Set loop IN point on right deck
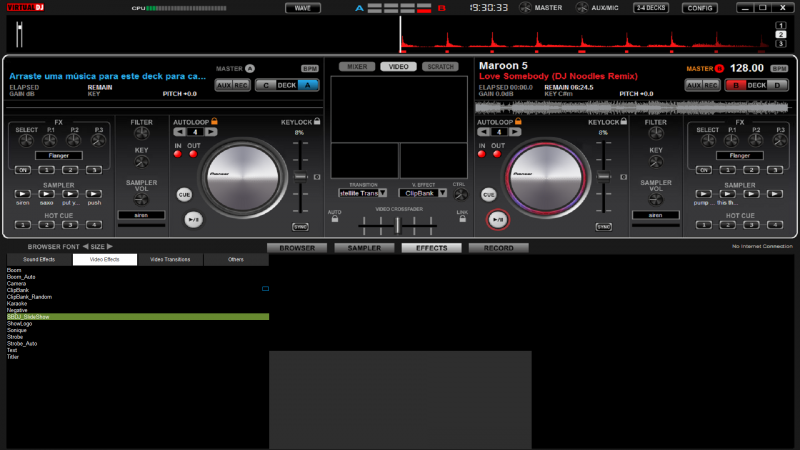The image size is (800, 450). 482,154
